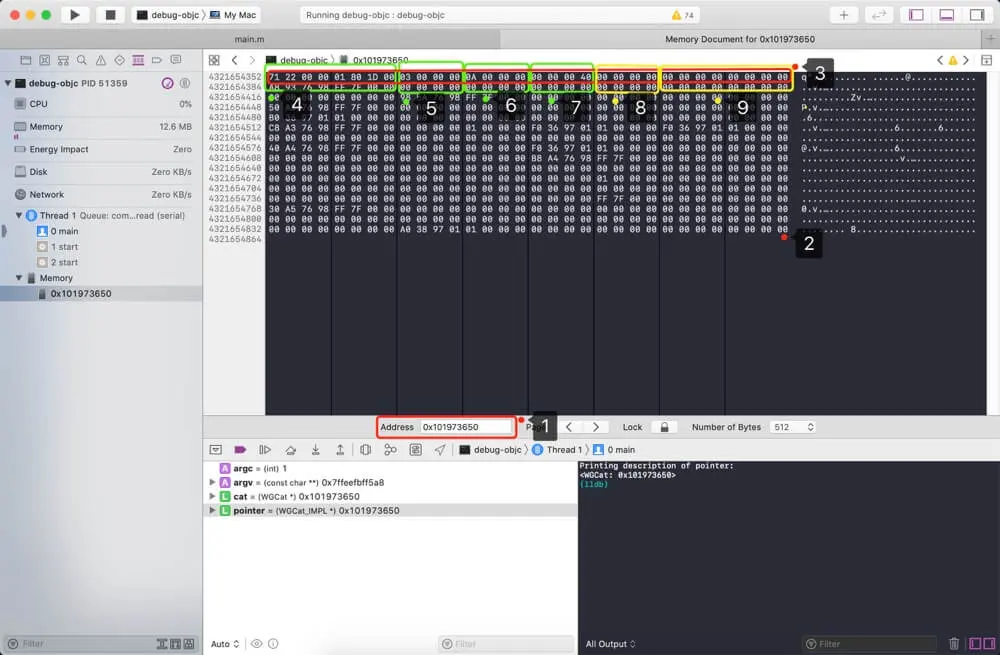Click the Quick Look eye icon

coord(256,644)
